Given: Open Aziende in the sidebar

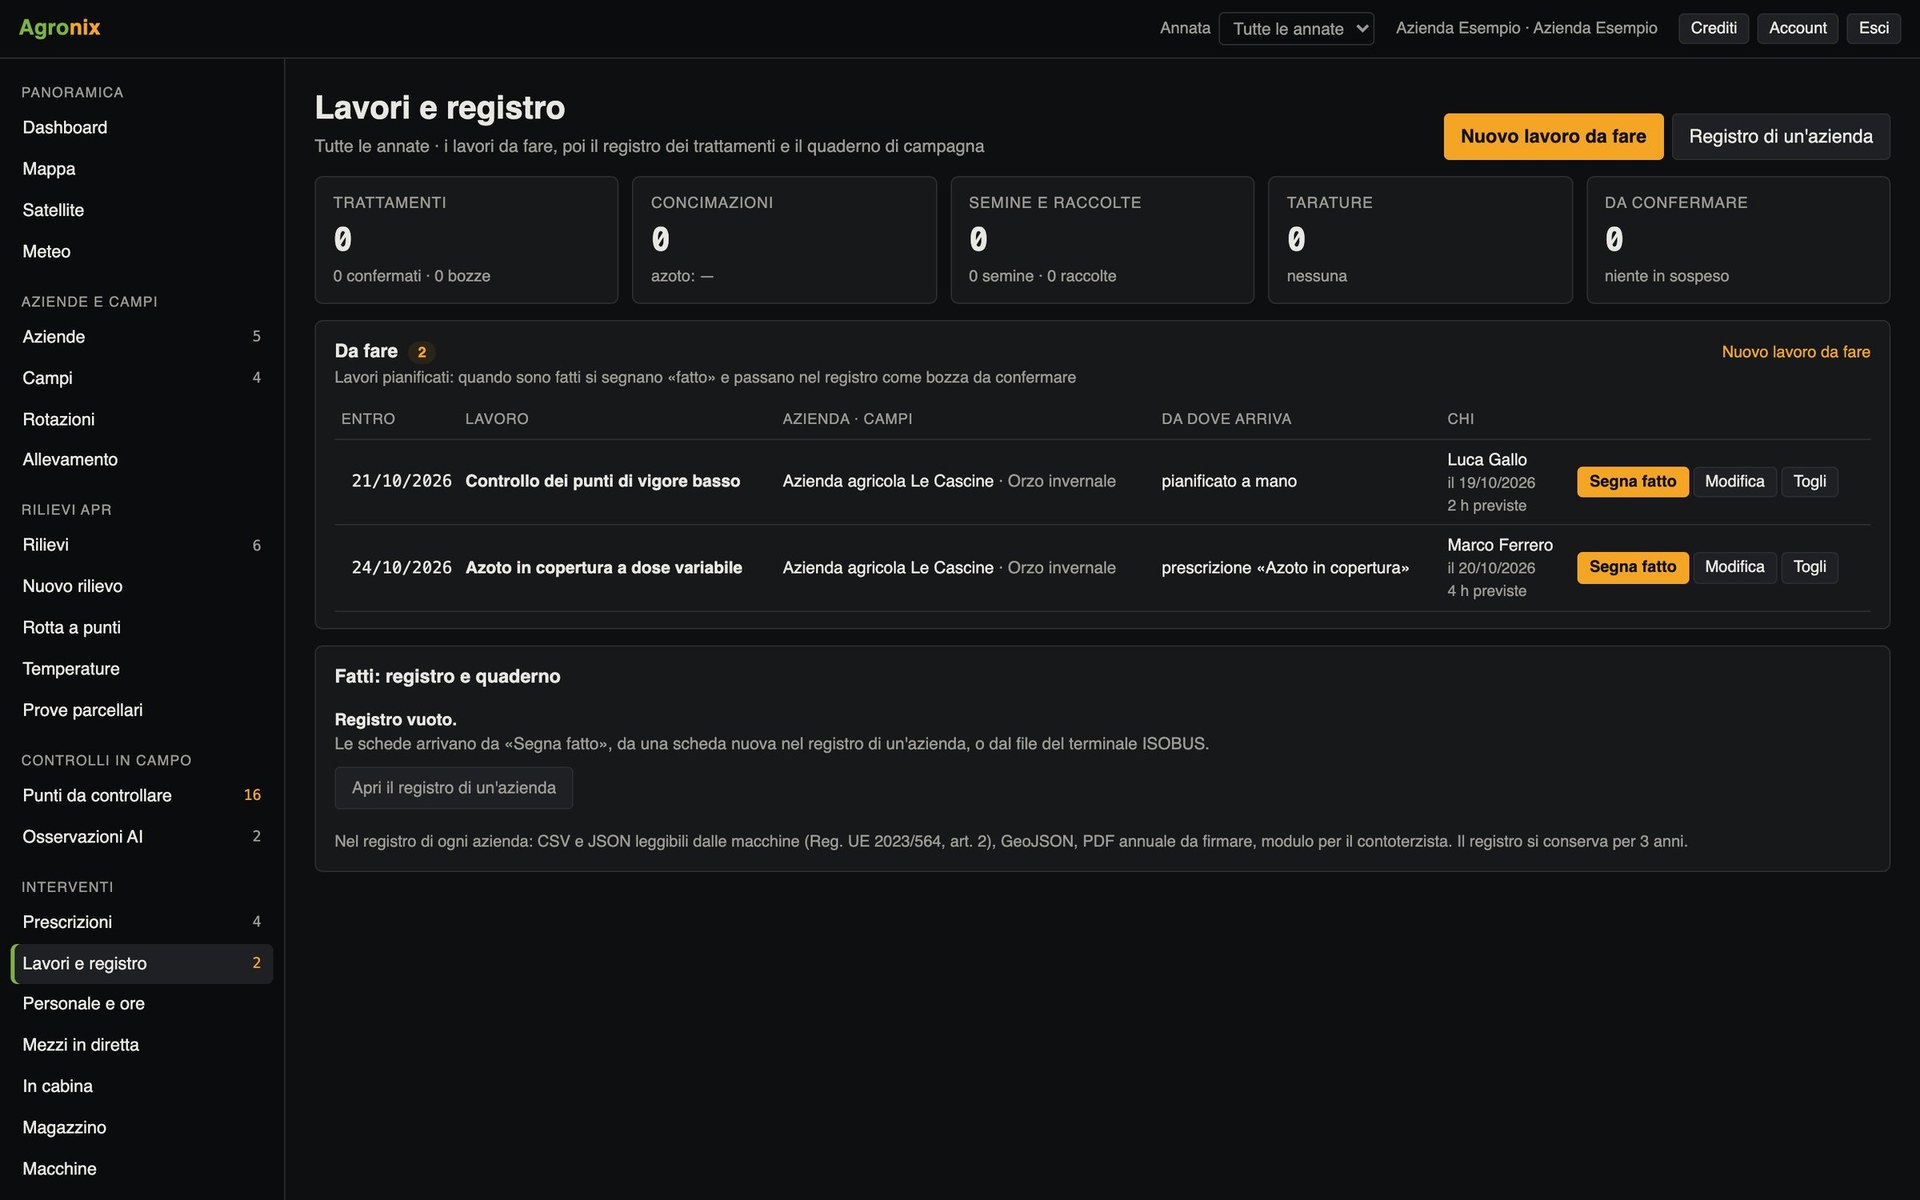Looking at the screenshot, I should [142, 337].
